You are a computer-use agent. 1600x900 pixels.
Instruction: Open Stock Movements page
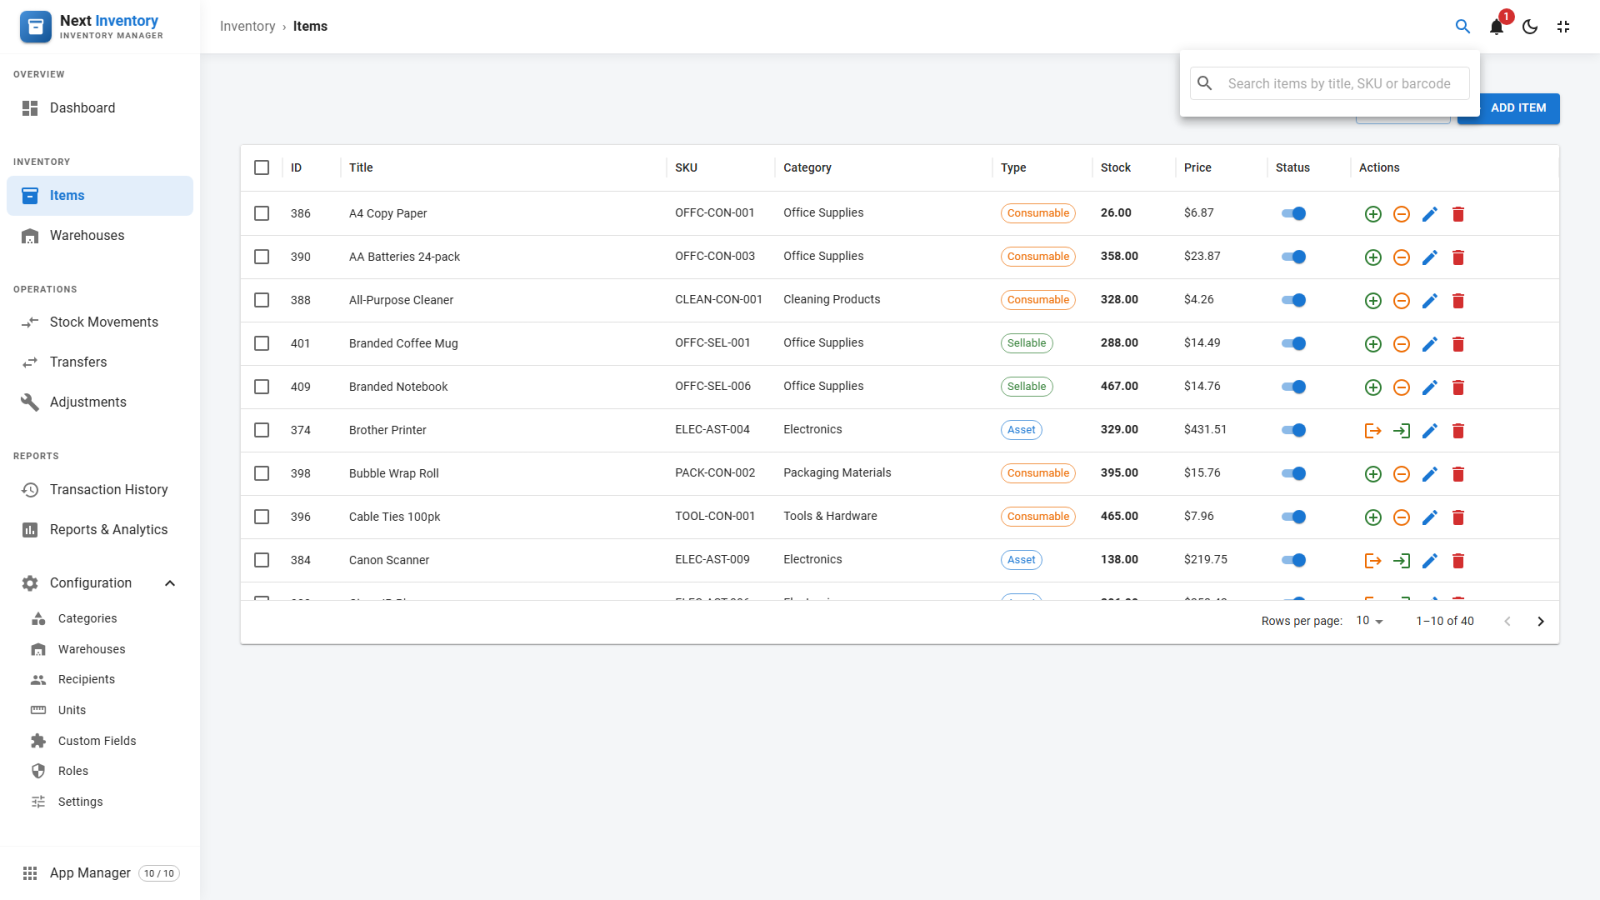pyautogui.click(x=100, y=322)
